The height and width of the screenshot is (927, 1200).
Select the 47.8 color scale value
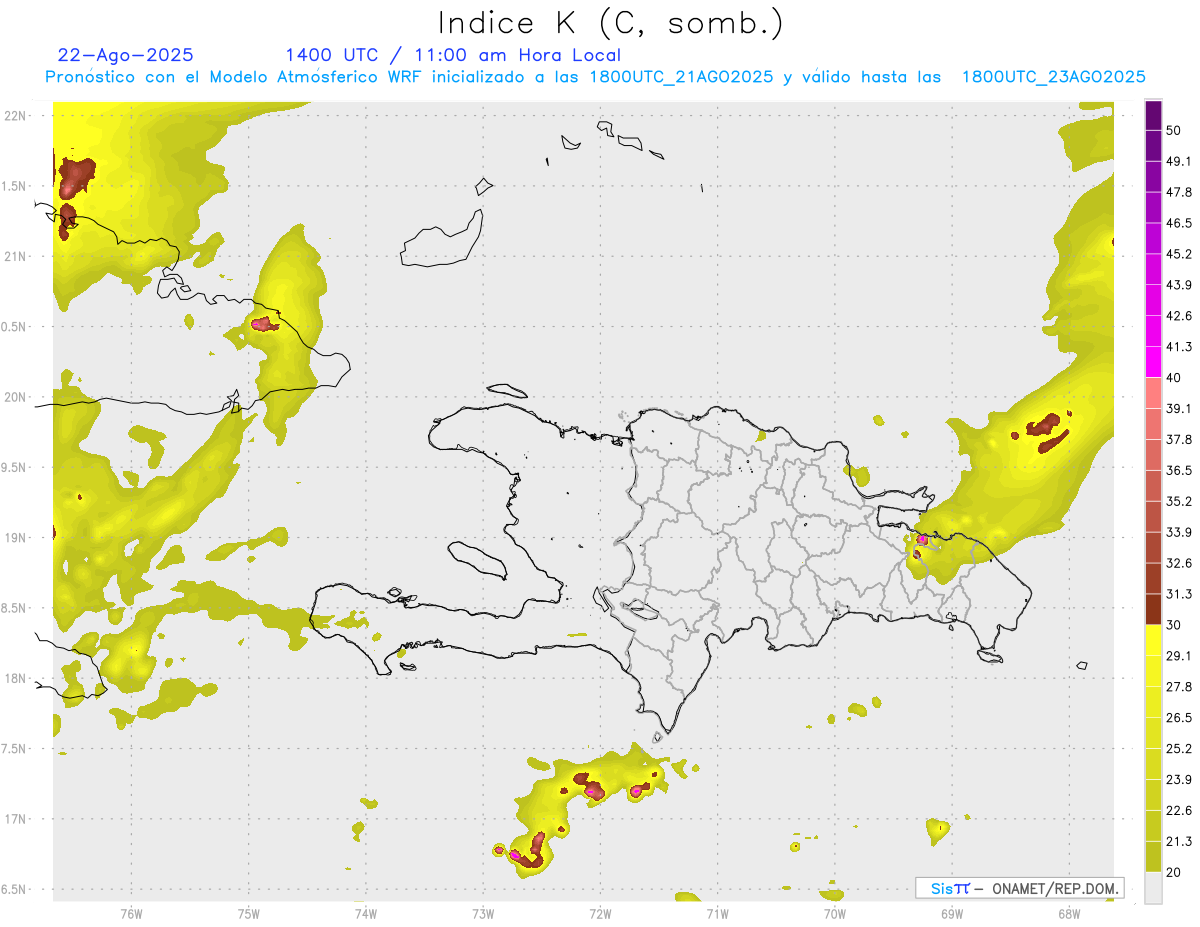[1178, 192]
